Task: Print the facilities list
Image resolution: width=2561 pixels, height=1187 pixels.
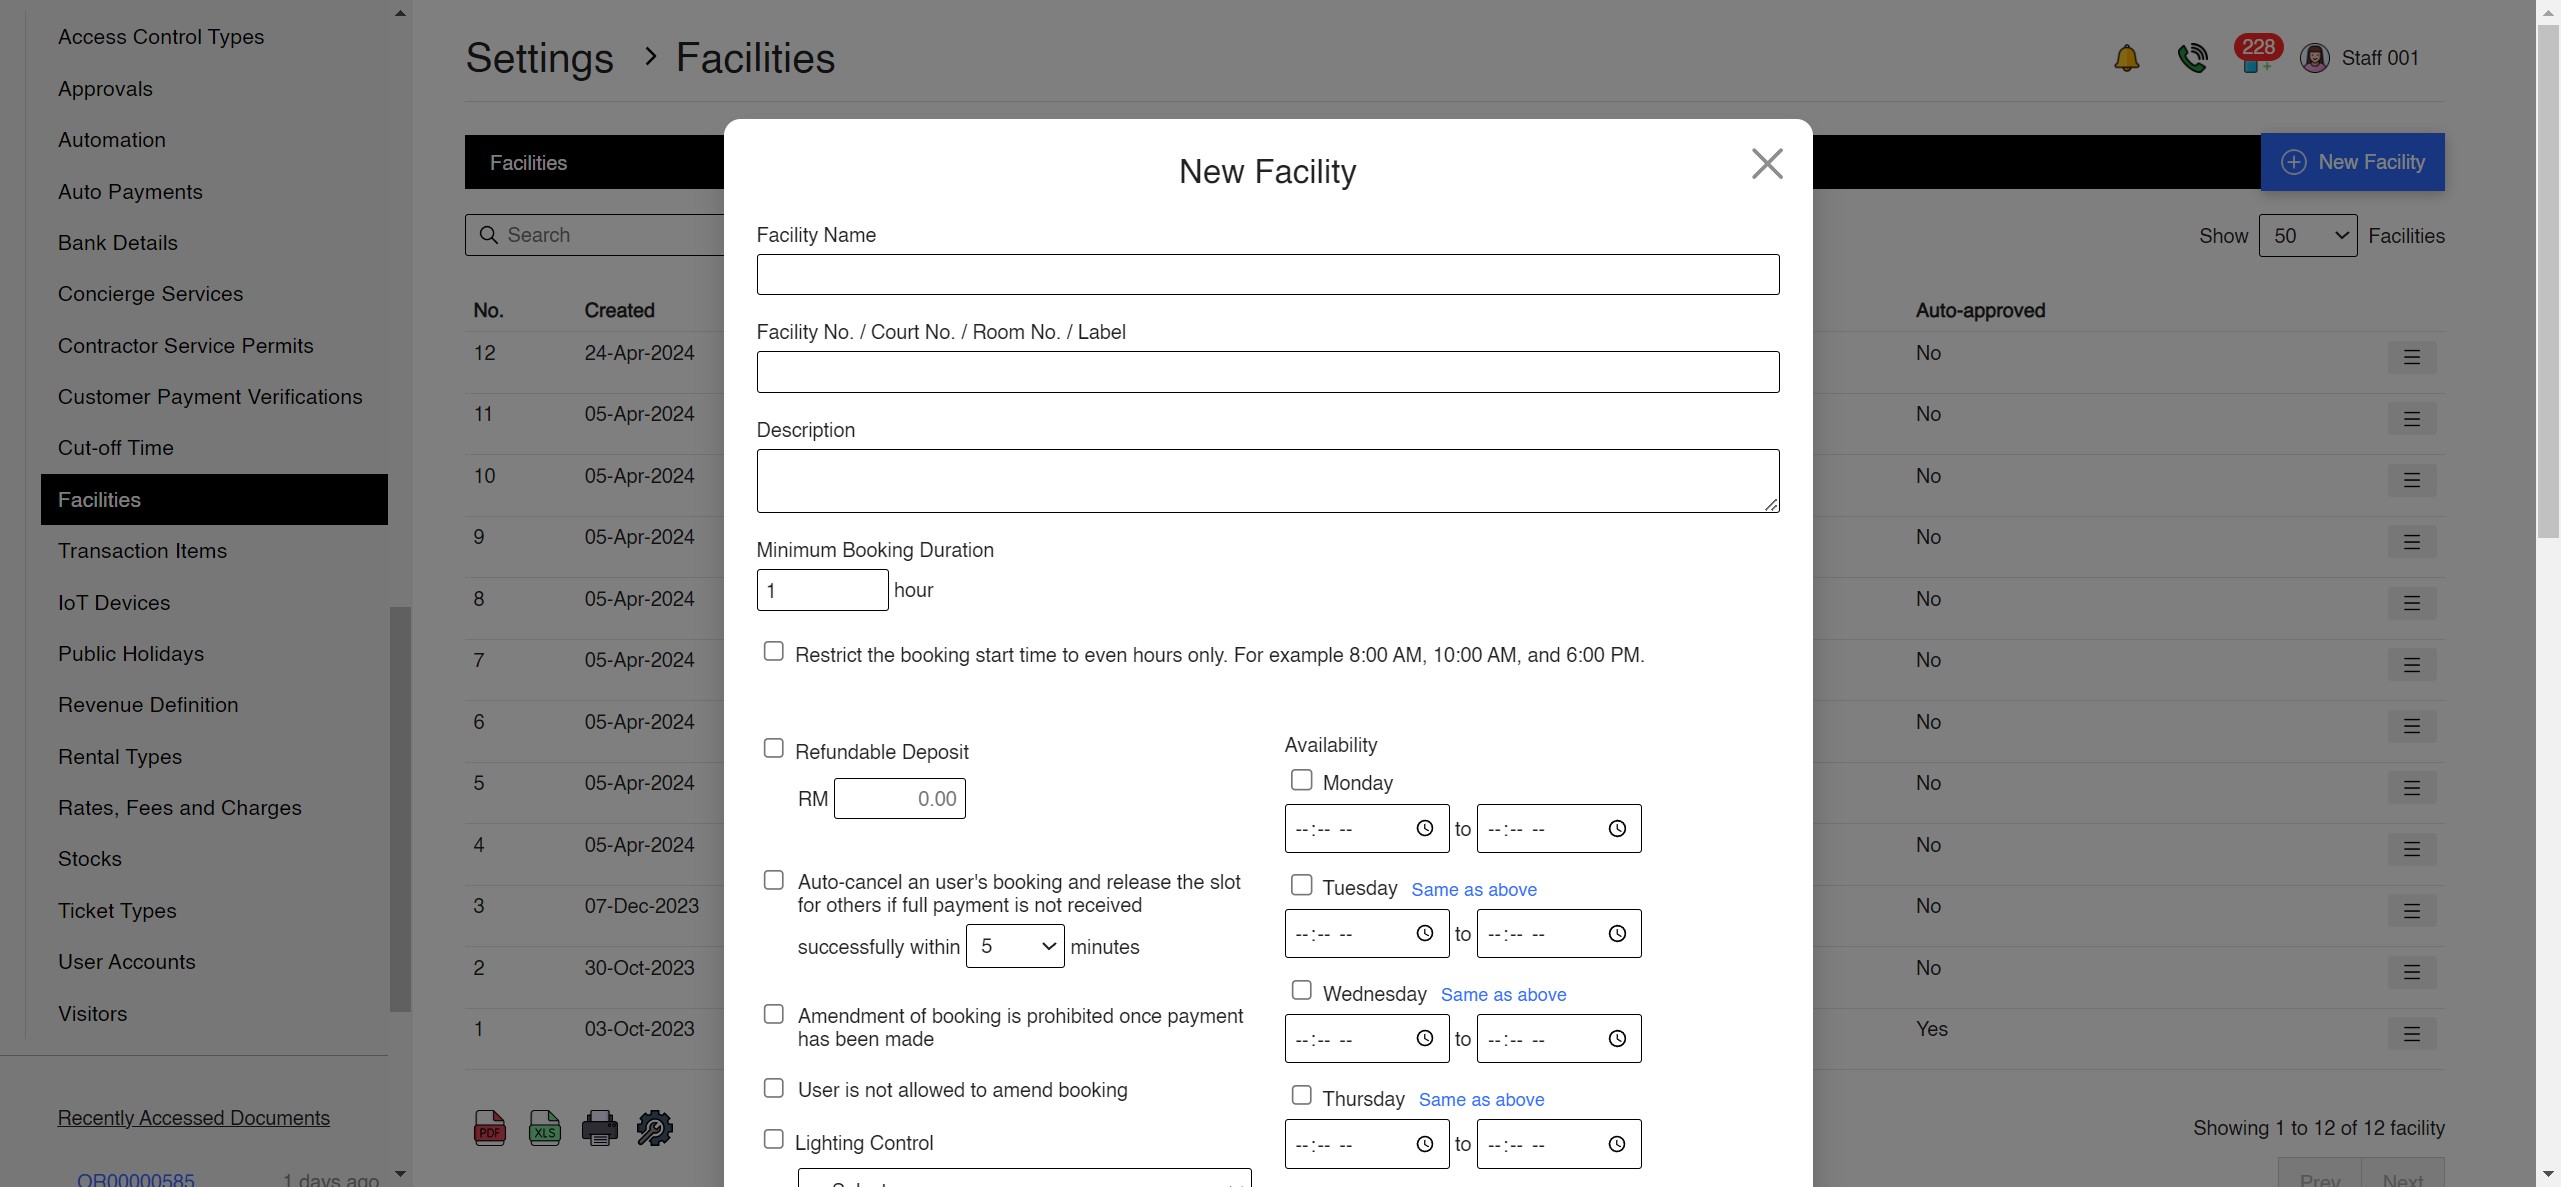Action: coord(599,1127)
